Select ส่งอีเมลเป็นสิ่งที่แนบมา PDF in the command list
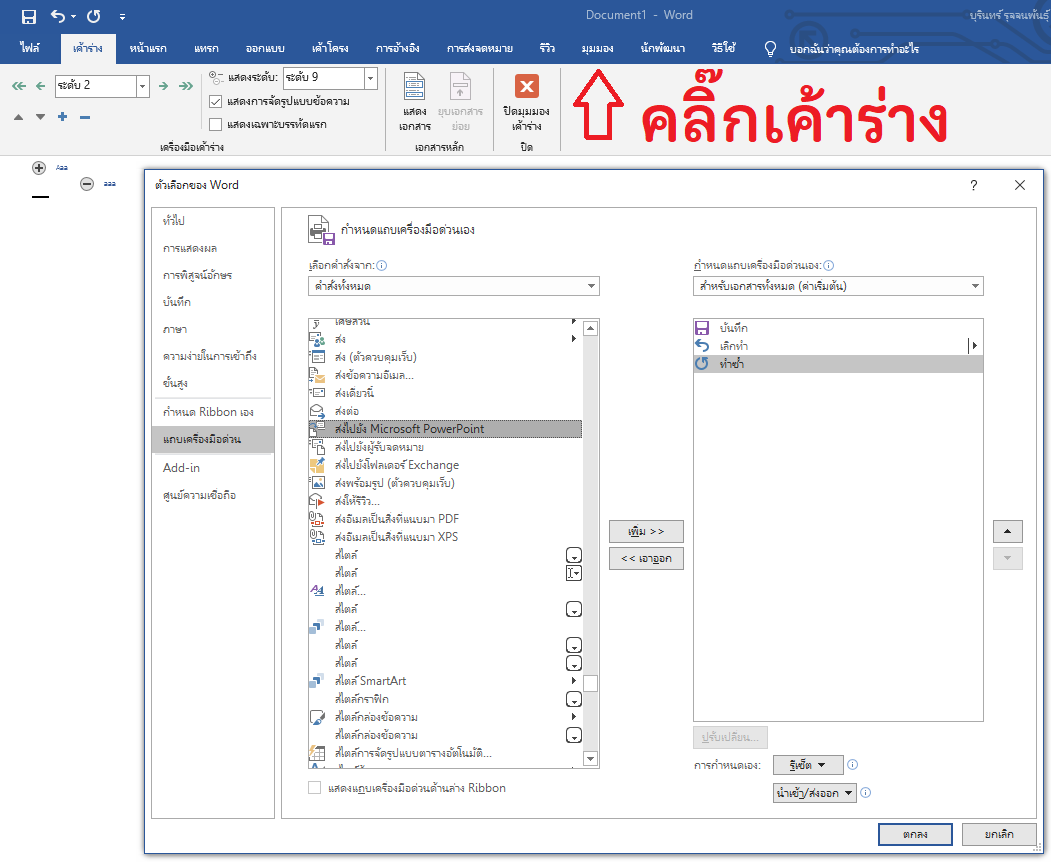Screen dimensions: 1051x866 click(x=397, y=519)
